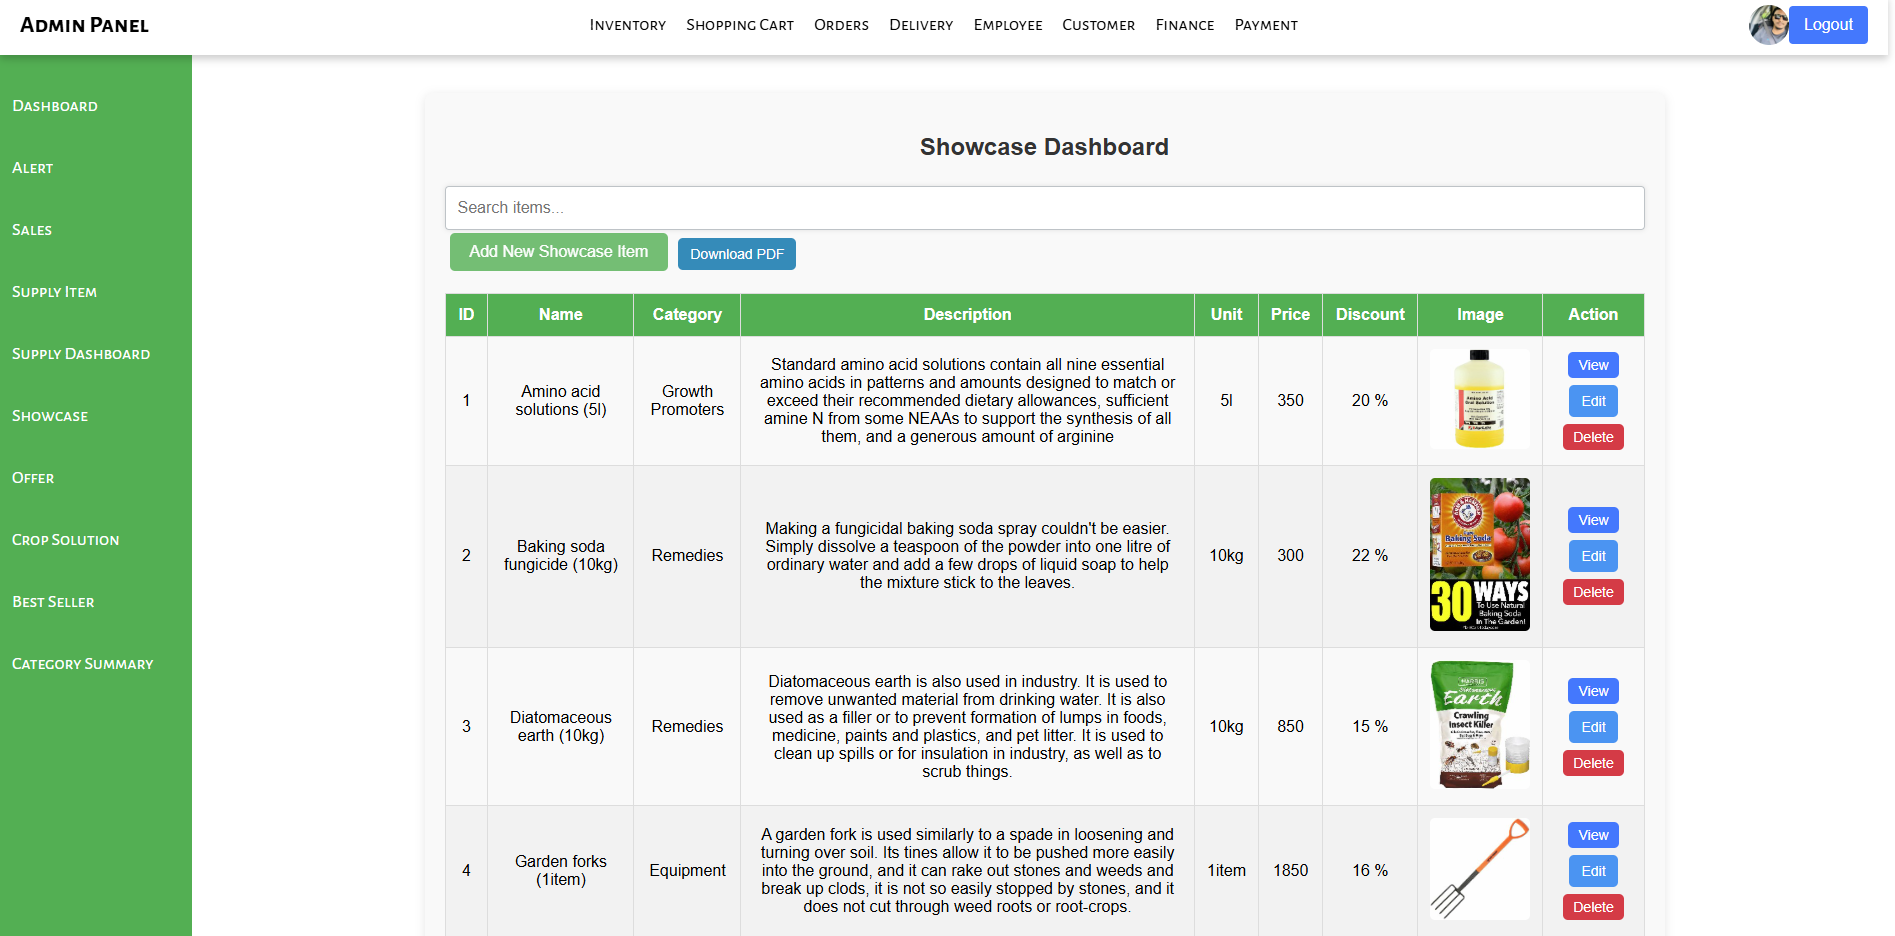Open the Amino acid solutions product image
The height and width of the screenshot is (936, 1895).
(x=1479, y=399)
